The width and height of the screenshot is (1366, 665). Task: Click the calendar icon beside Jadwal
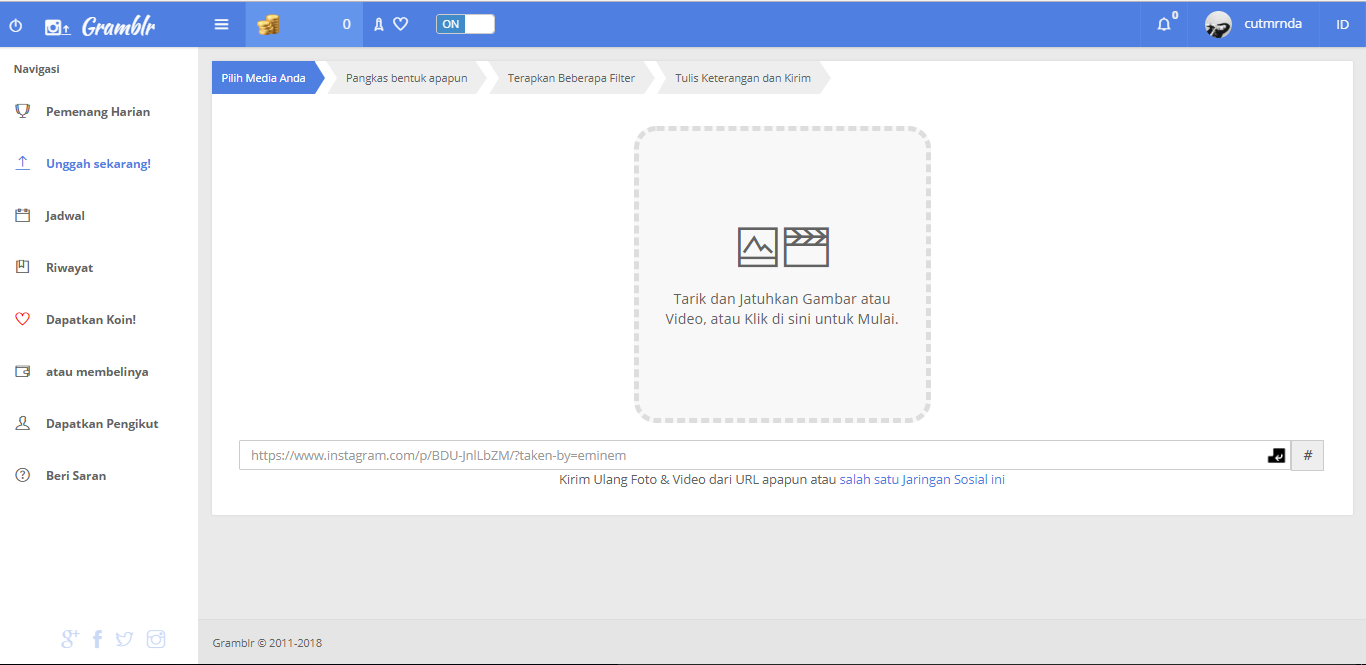point(23,215)
